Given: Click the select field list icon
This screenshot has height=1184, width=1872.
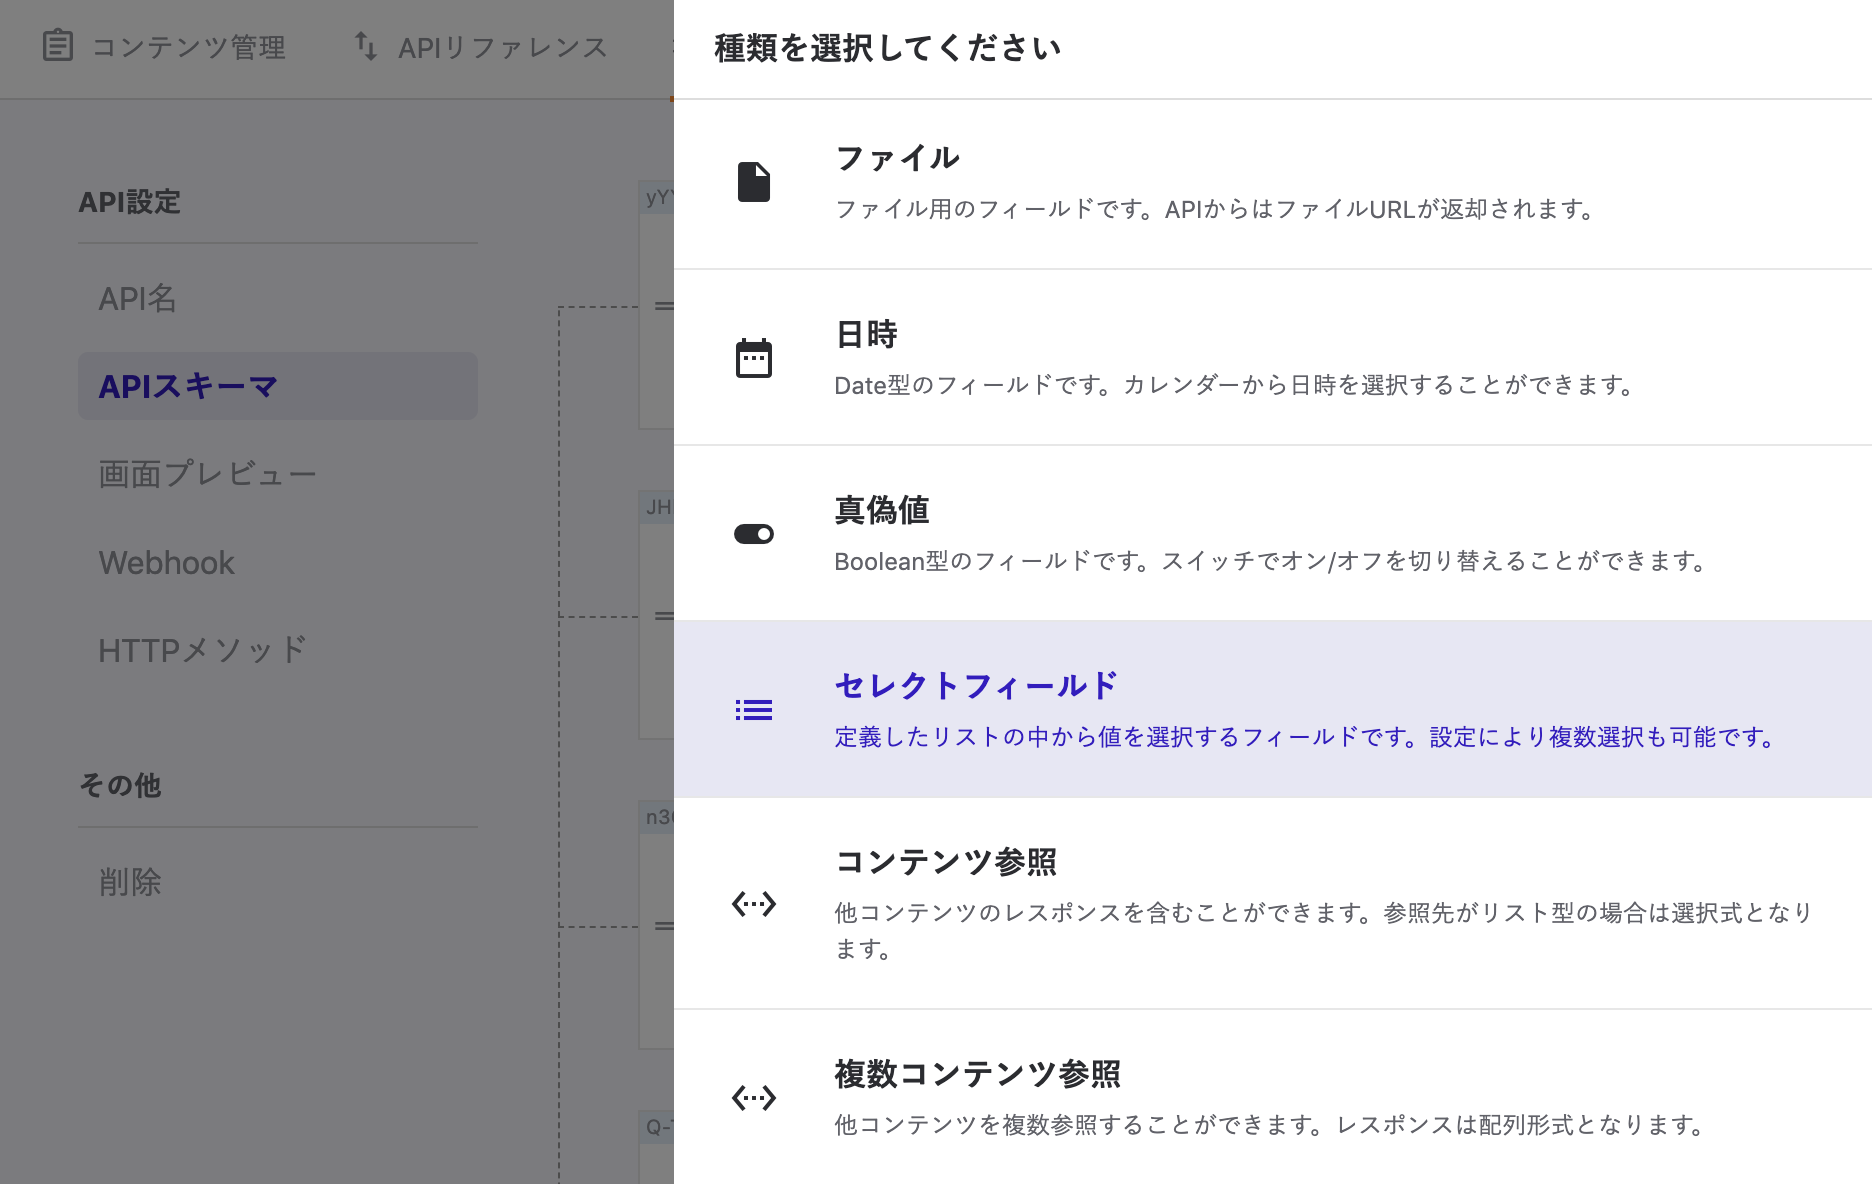Looking at the screenshot, I should click(753, 710).
